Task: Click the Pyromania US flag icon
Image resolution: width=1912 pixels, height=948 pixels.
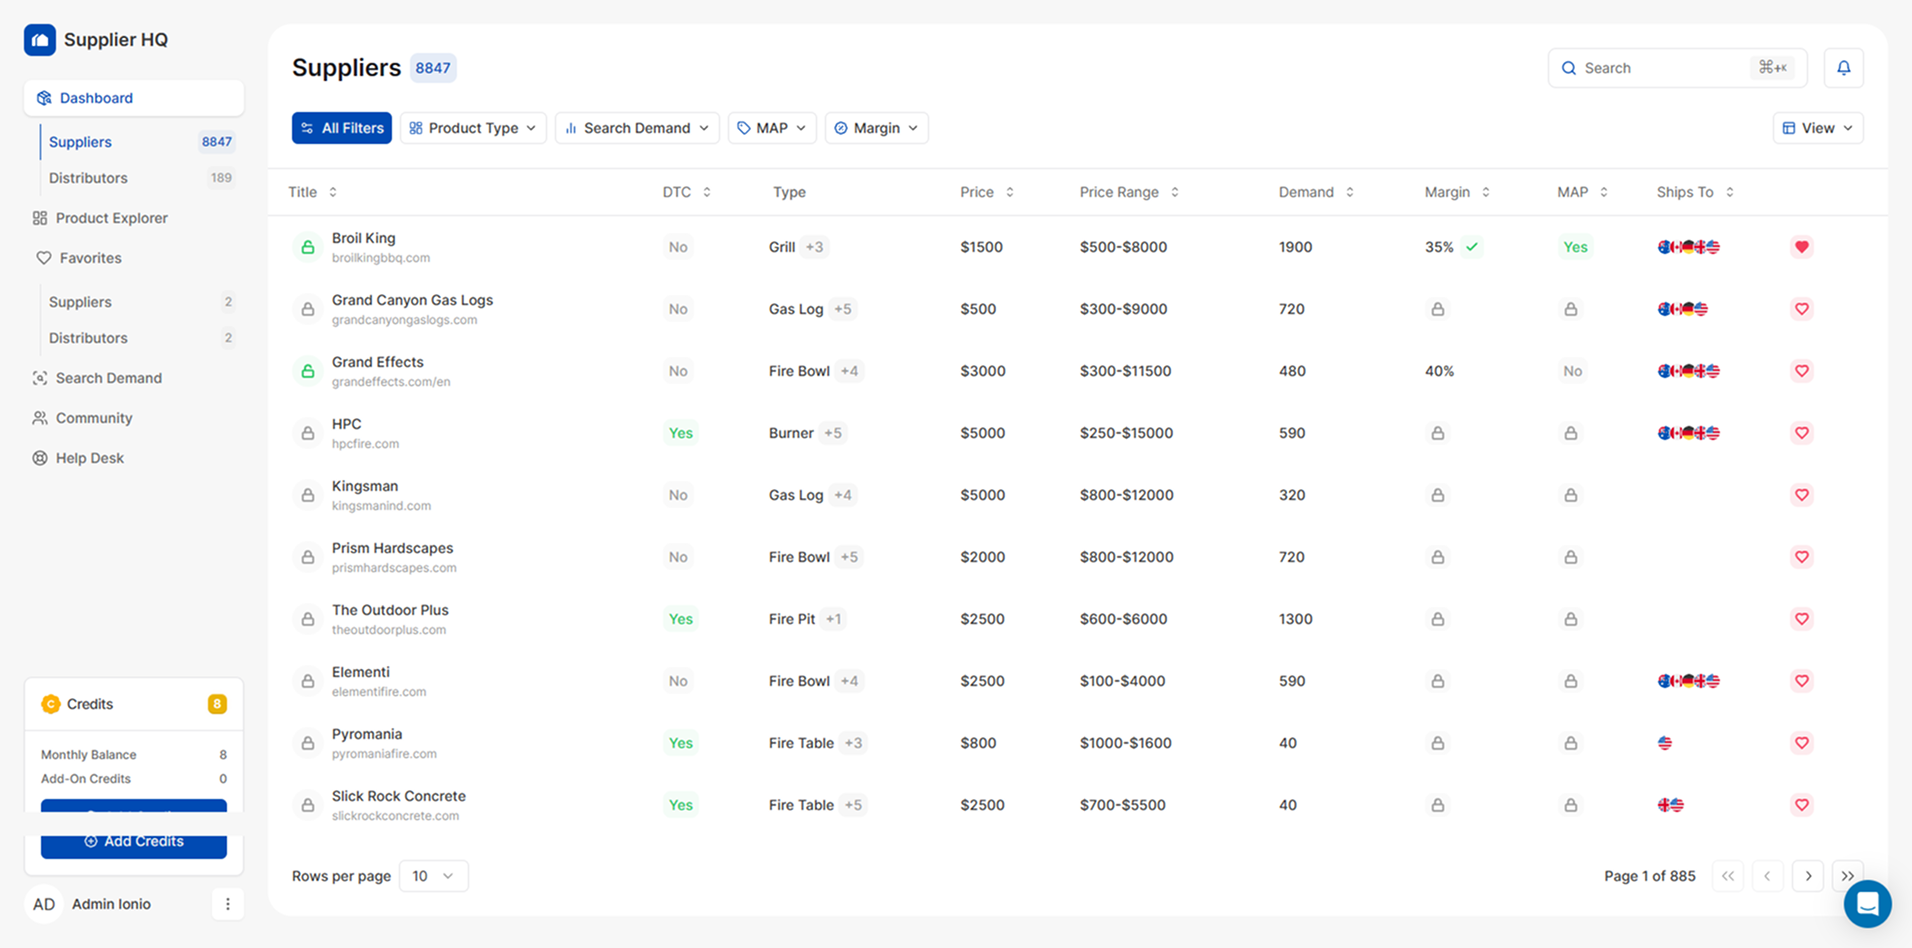Action: 1664,743
